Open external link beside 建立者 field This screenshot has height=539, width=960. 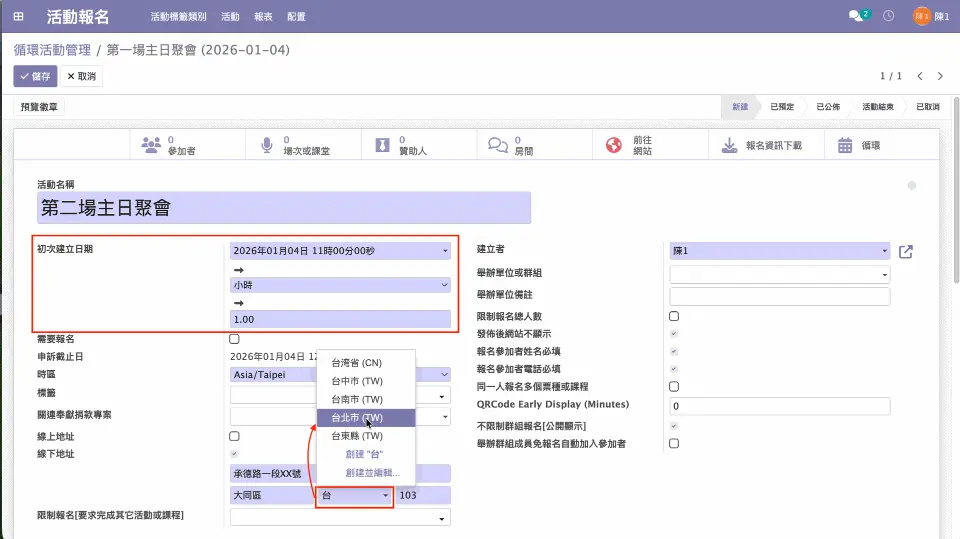pyautogui.click(x=906, y=252)
